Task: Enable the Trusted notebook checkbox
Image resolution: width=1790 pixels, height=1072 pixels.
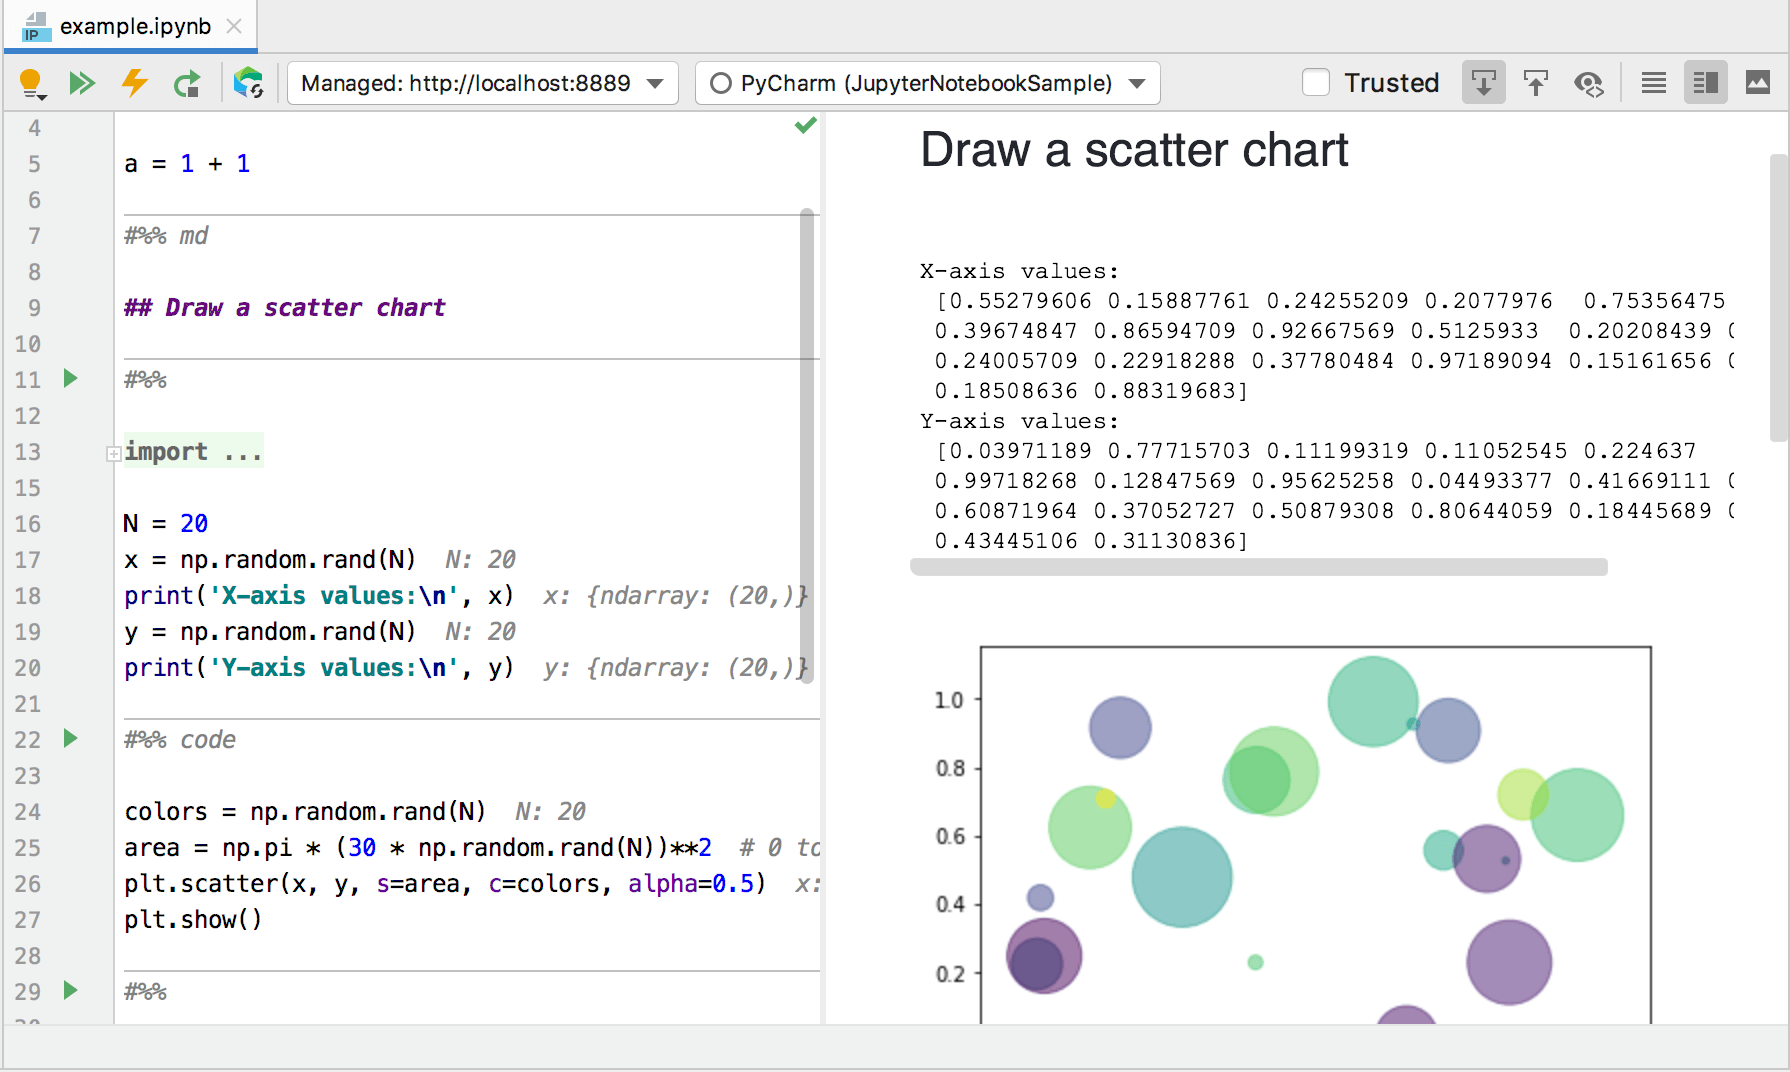Action: (1316, 82)
